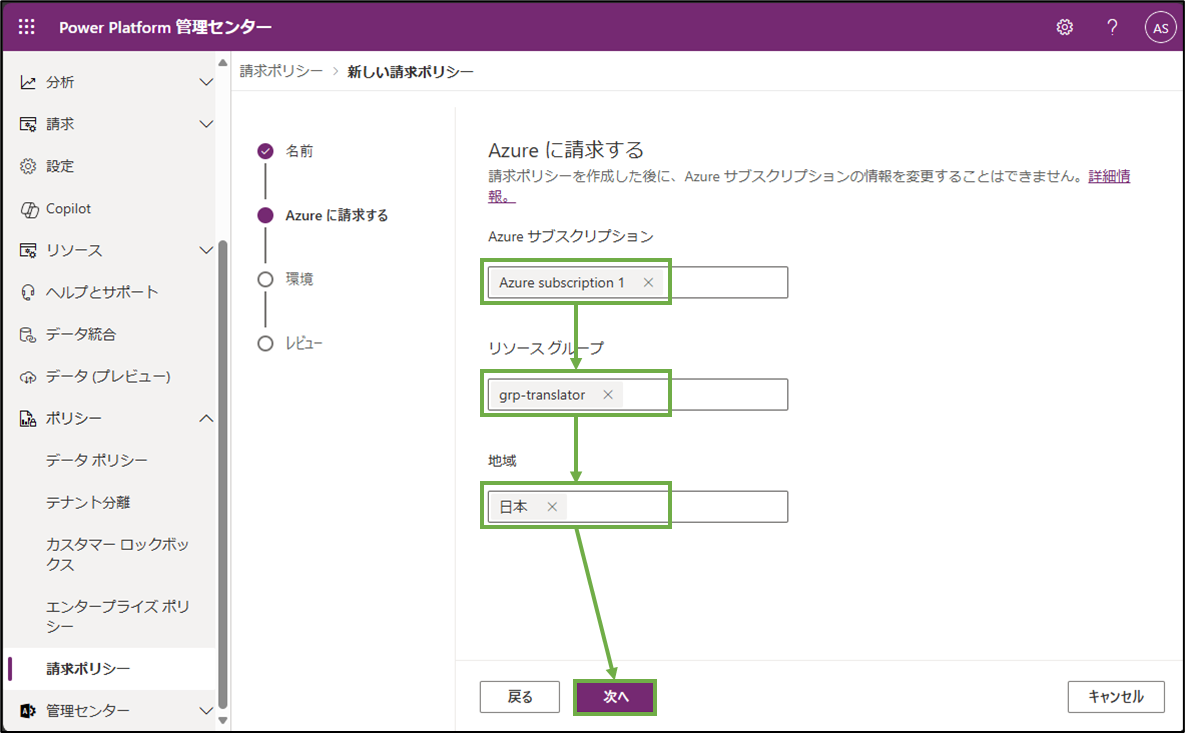Click the ポリシー document icon
Screen dimensions: 1185x733
coord(28,419)
